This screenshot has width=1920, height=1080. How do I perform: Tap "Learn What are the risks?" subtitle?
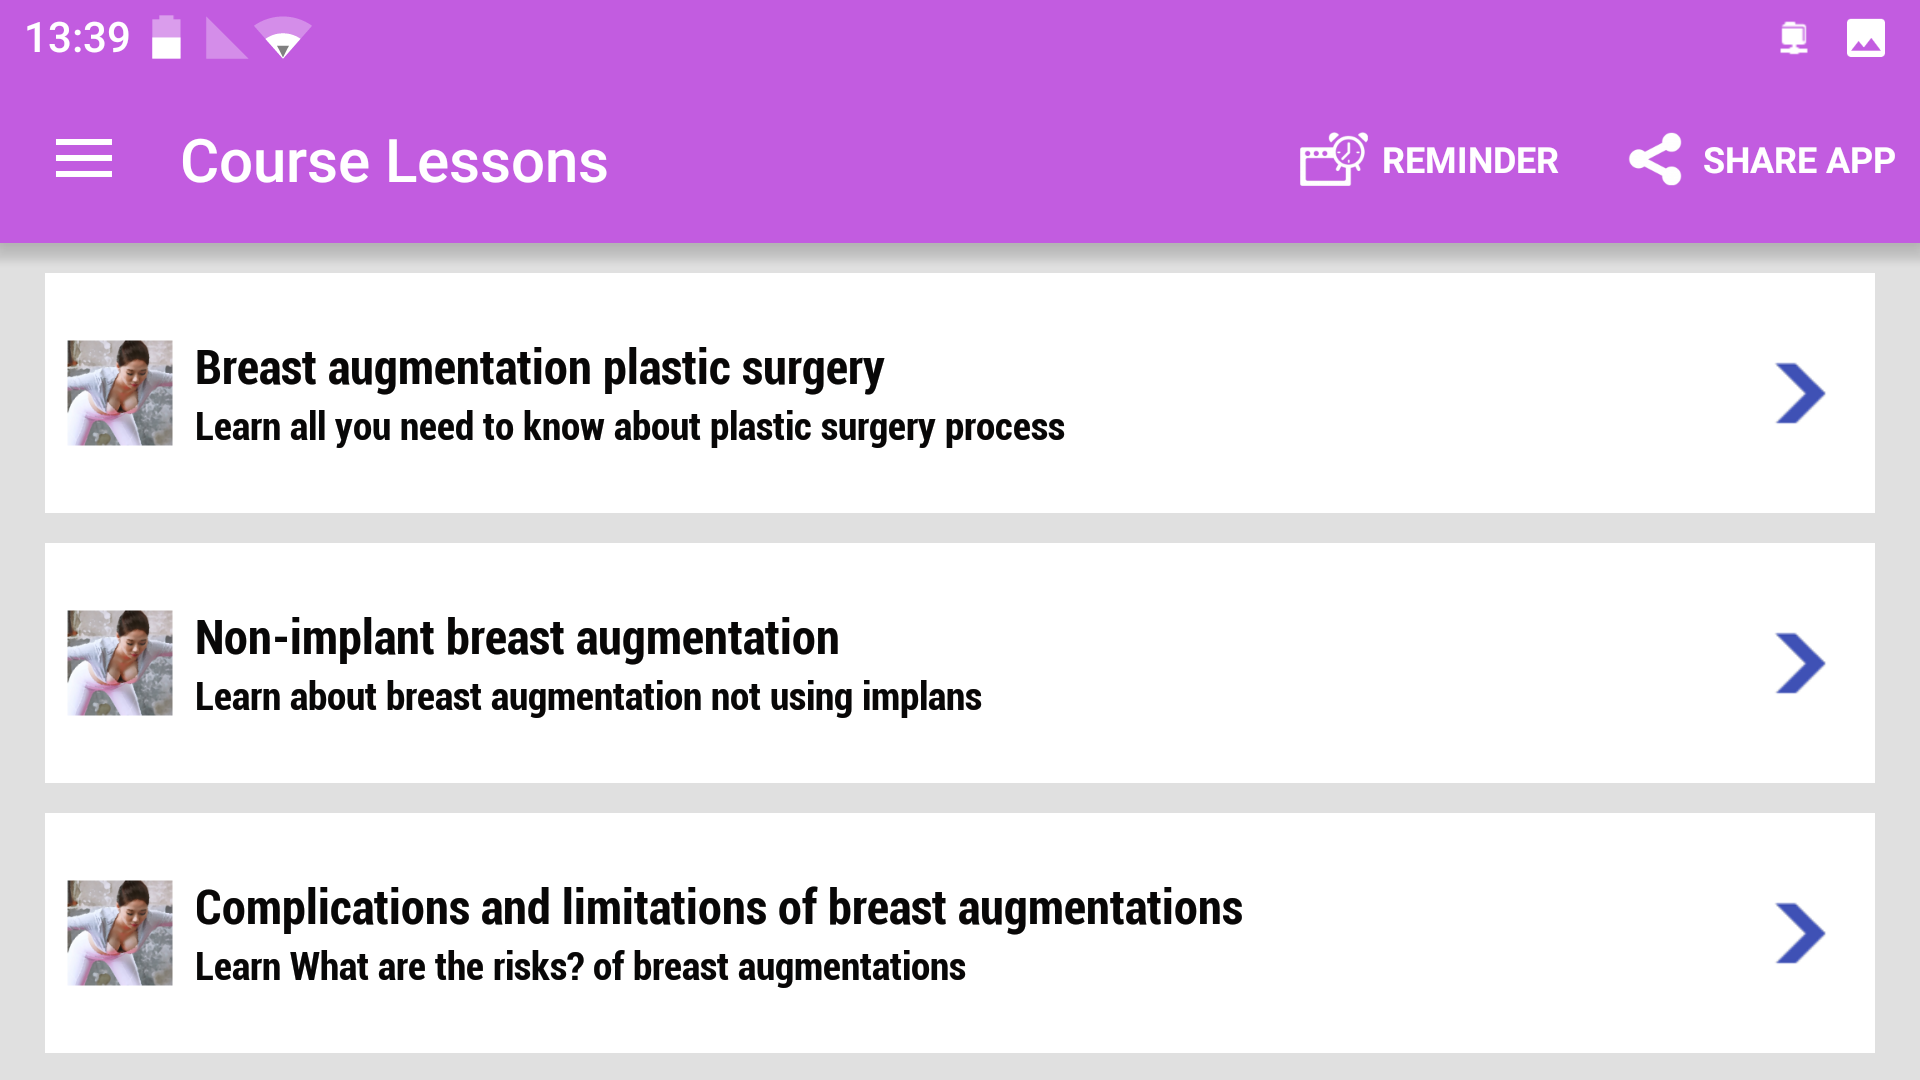(580, 967)
